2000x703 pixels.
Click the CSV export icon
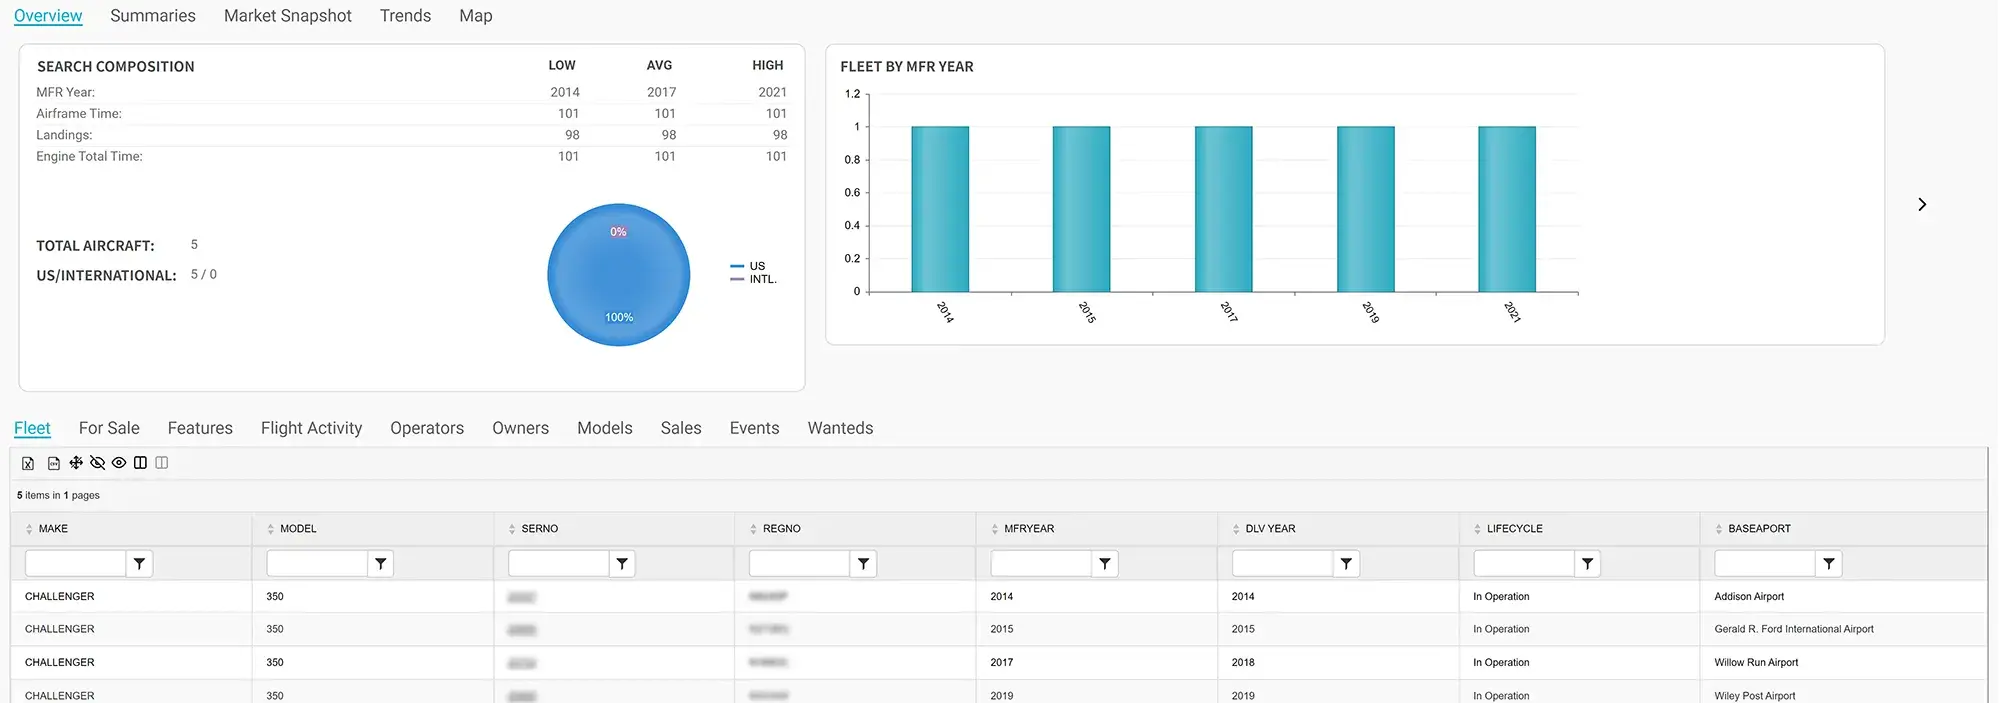click(54, 463)
